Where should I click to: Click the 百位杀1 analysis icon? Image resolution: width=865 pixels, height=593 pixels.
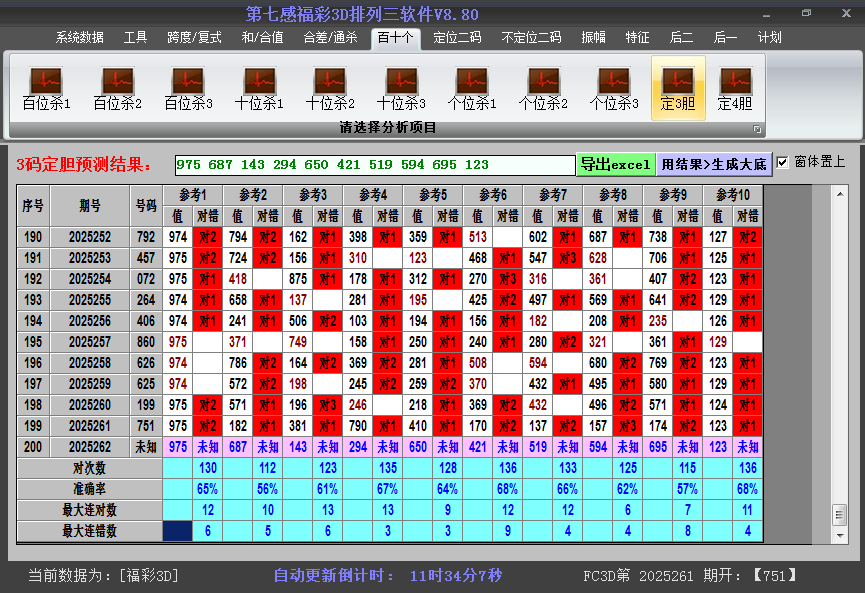[46, 88]
